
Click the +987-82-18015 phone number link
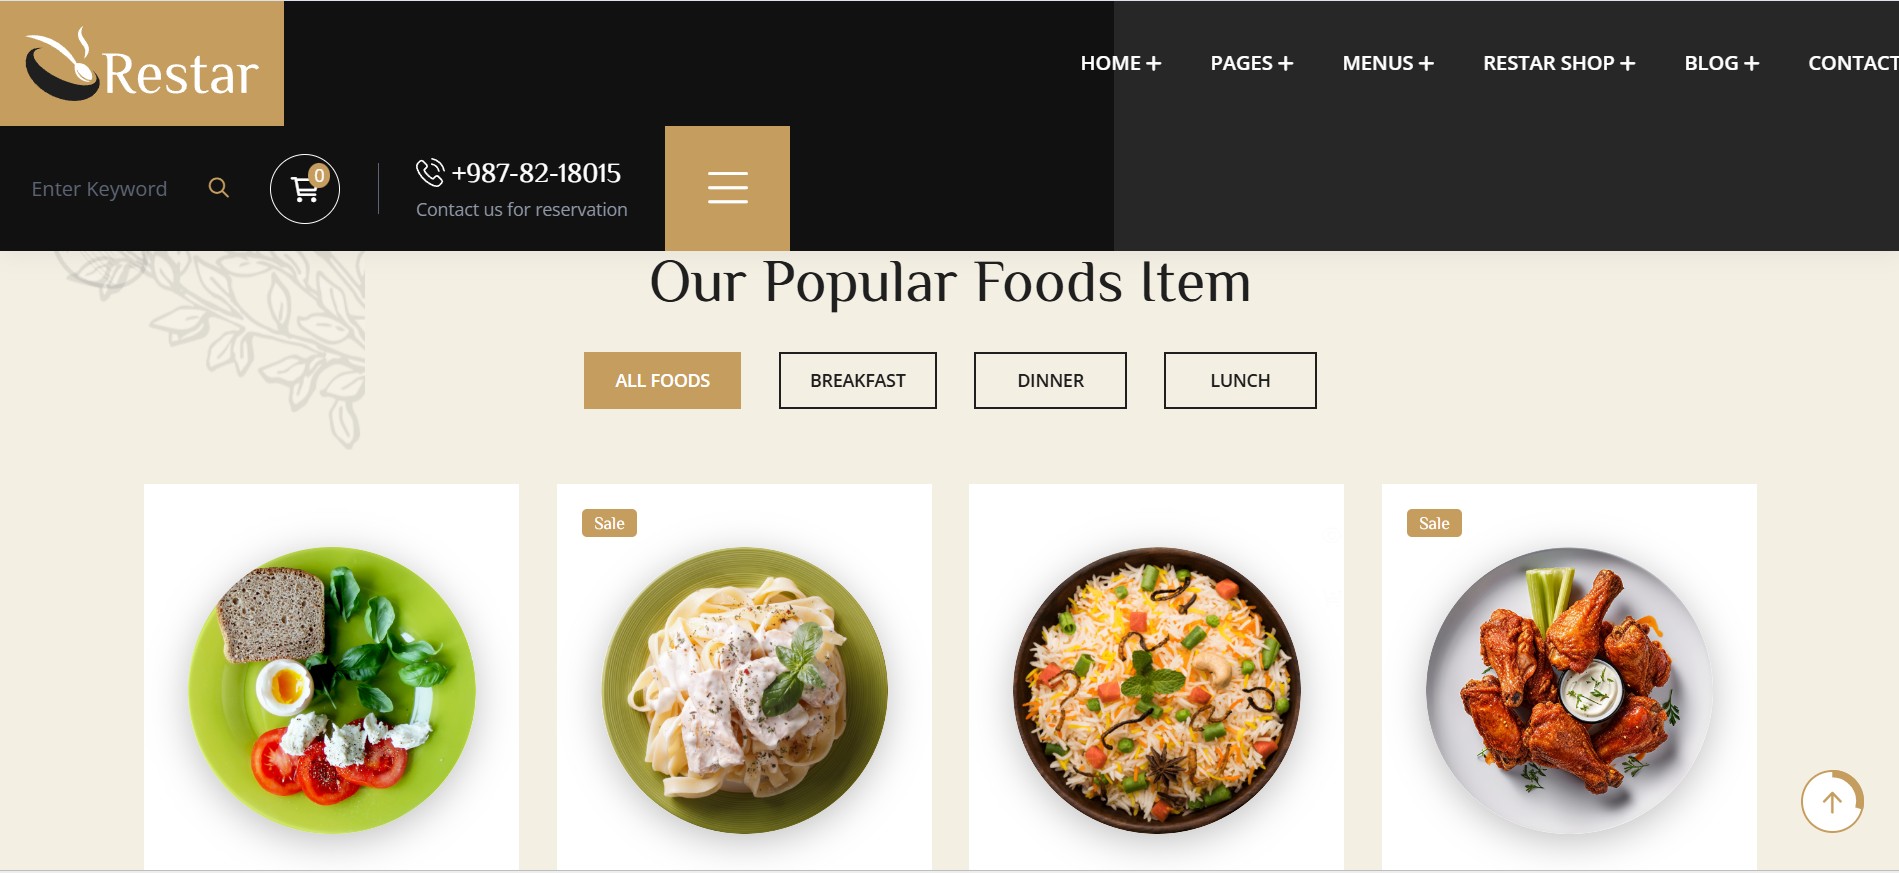point(536,173)
